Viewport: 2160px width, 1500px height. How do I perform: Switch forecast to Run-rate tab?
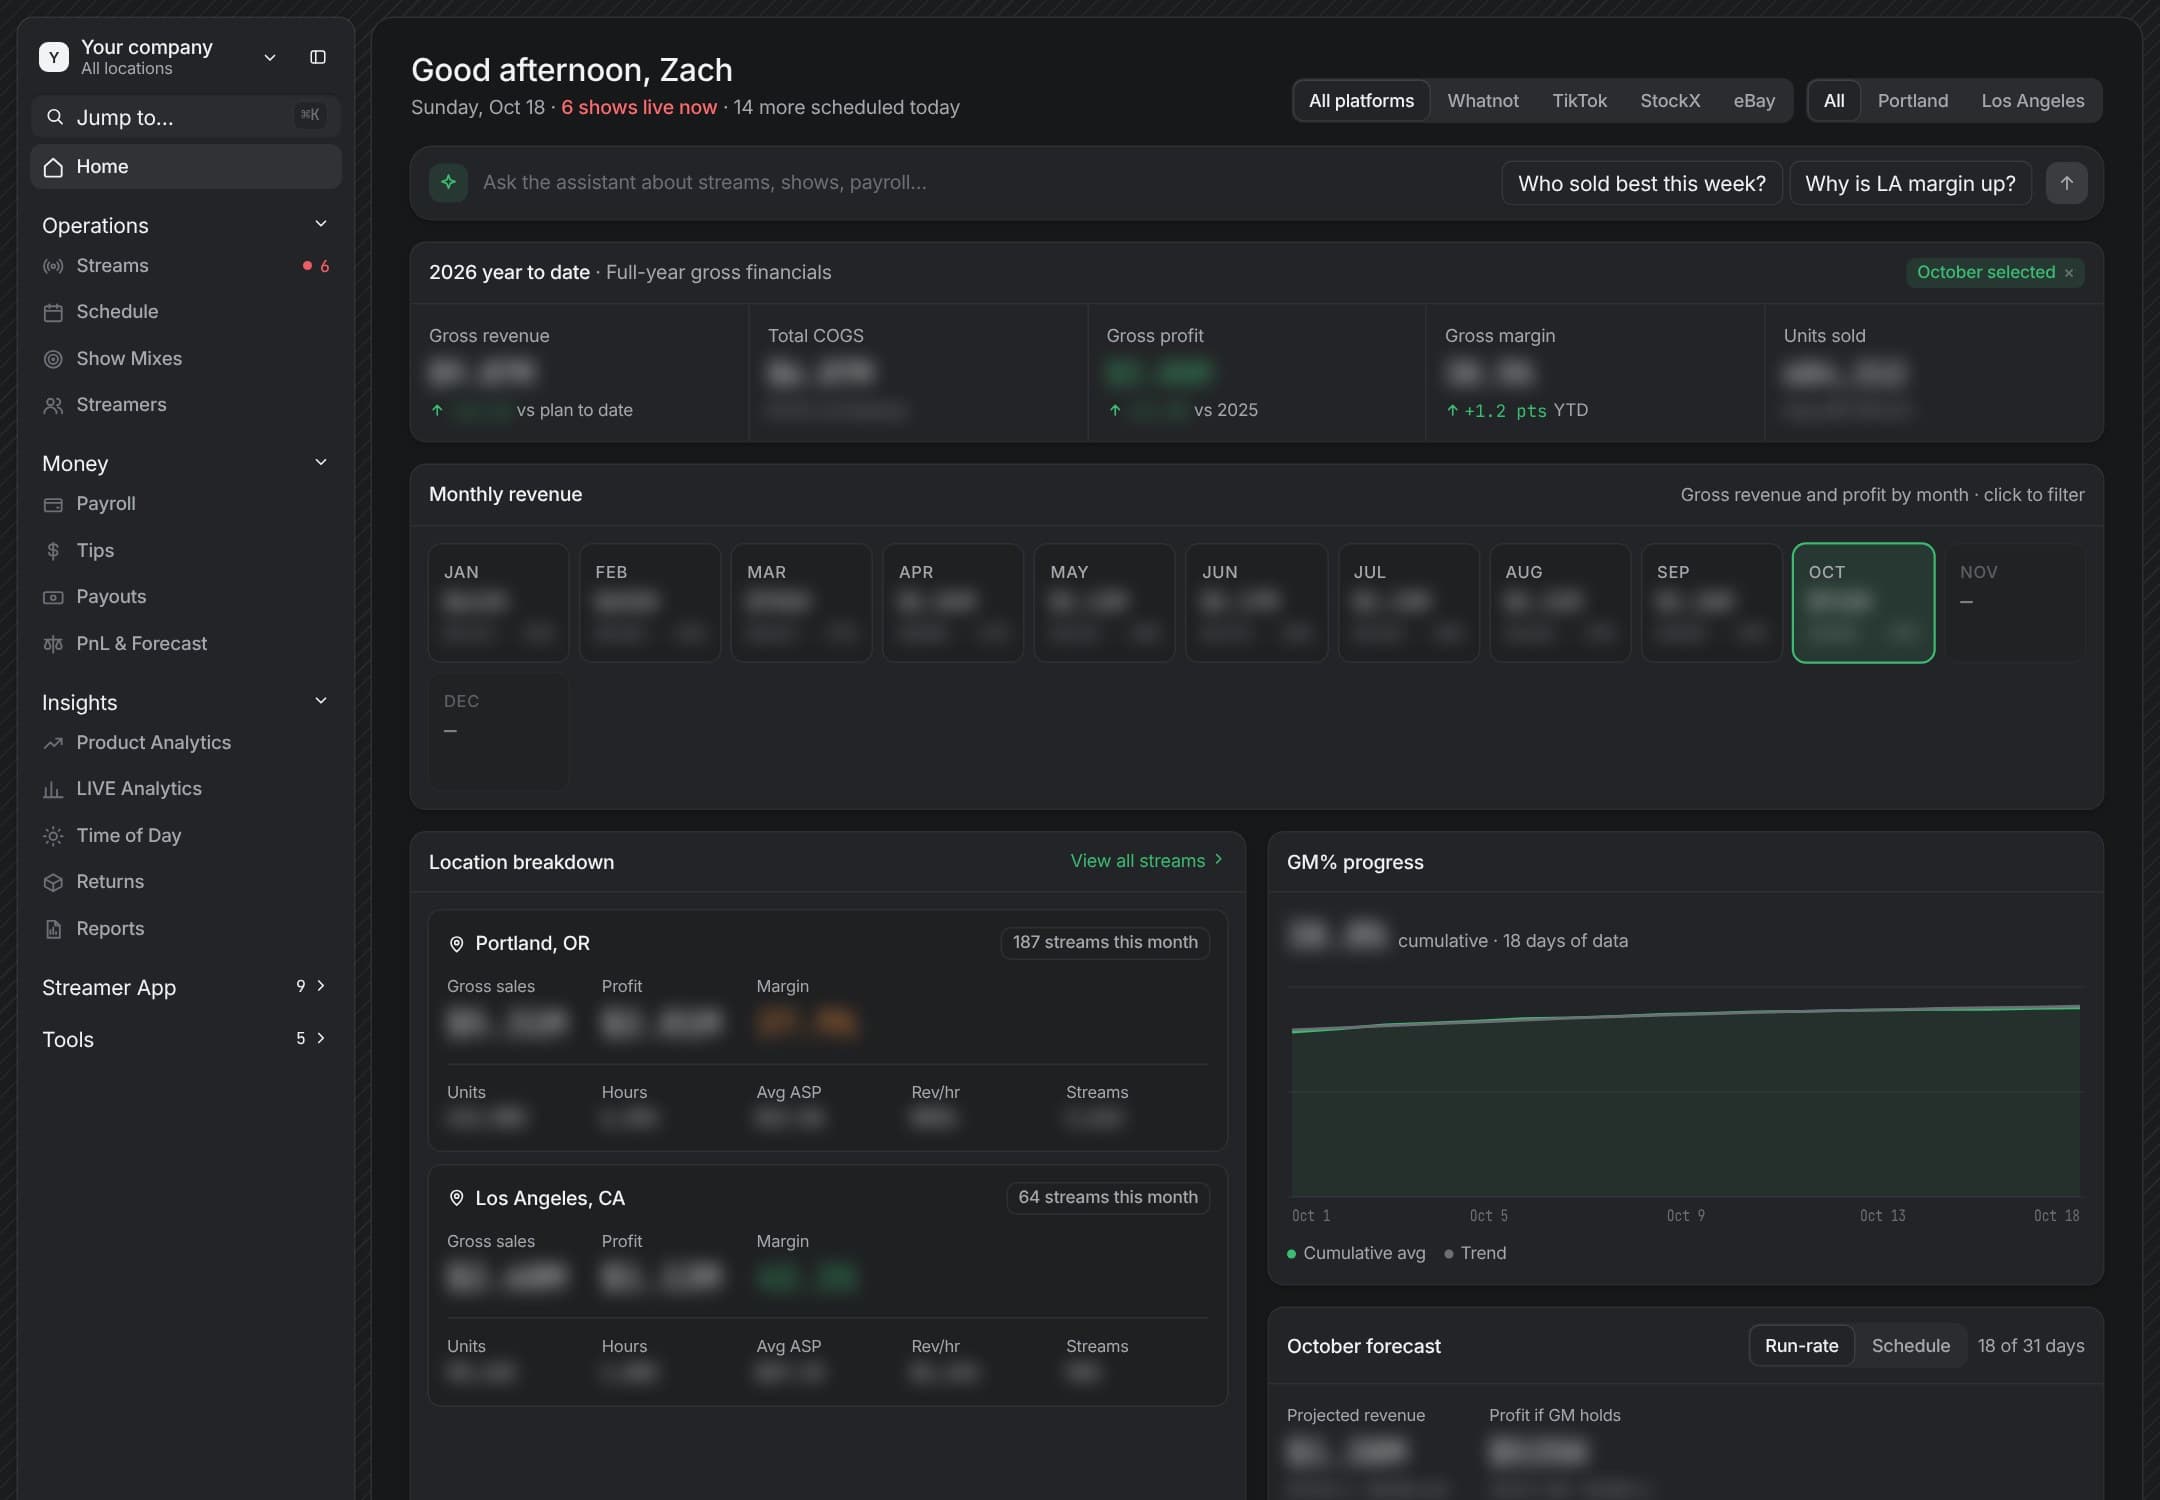(x=1801, y=1346)
